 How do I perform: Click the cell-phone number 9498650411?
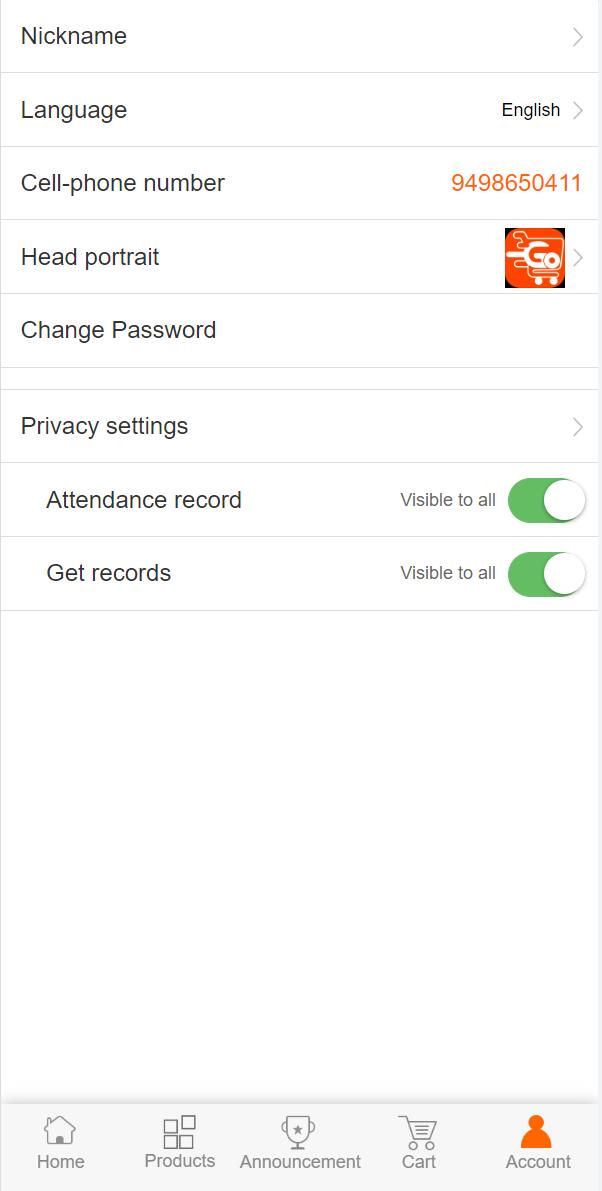(516, 184)
